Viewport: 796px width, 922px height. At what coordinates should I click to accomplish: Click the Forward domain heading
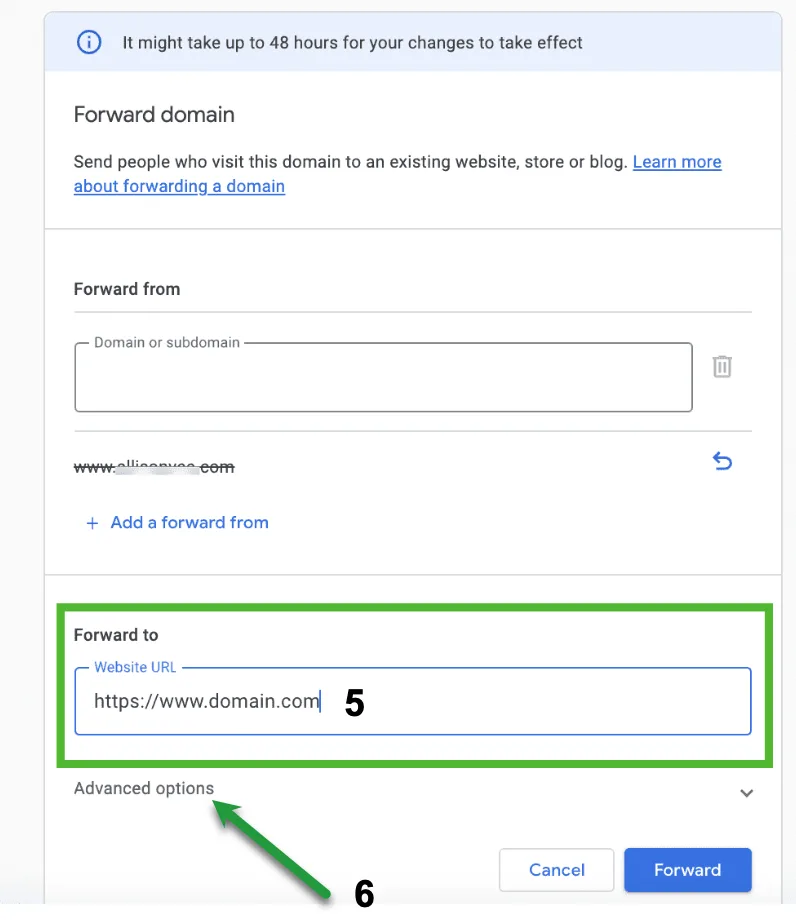154,114
